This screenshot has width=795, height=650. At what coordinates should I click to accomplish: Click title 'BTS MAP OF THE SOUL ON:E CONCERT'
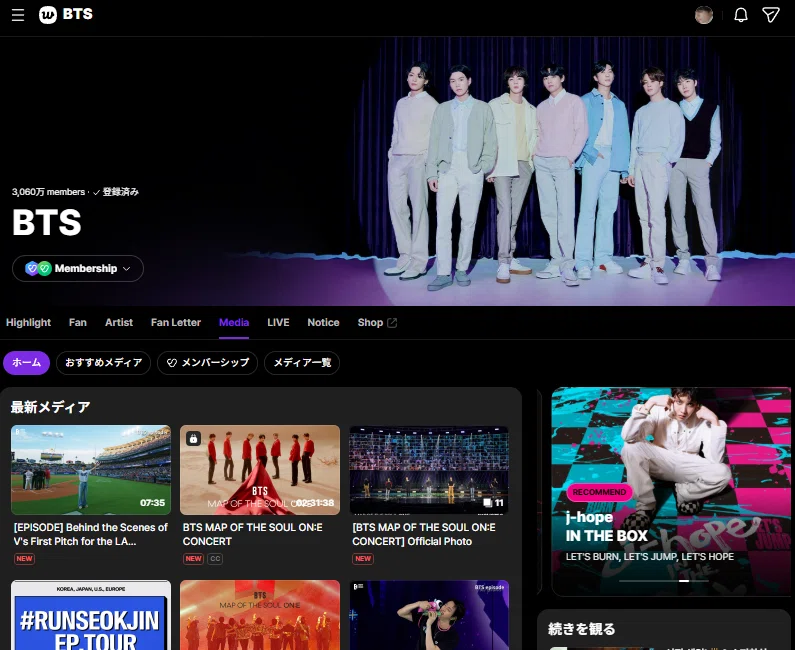tap(252, 534)
